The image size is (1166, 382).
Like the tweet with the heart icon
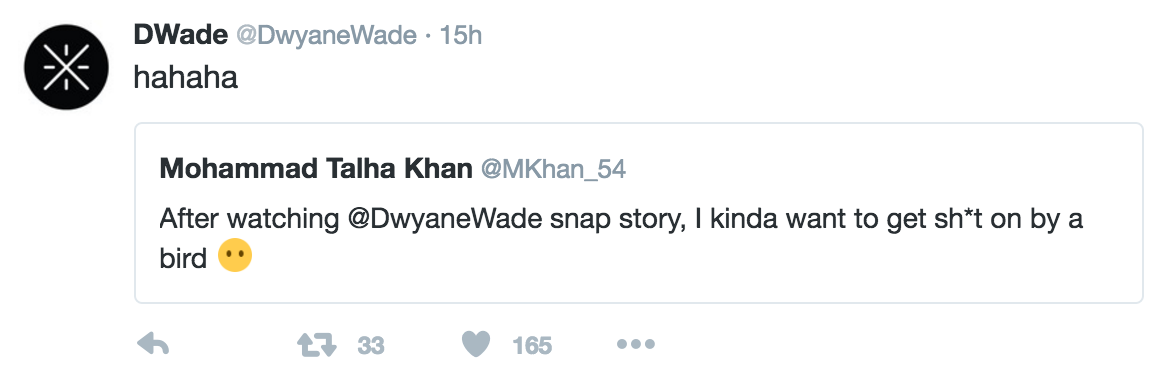point(476,344)
